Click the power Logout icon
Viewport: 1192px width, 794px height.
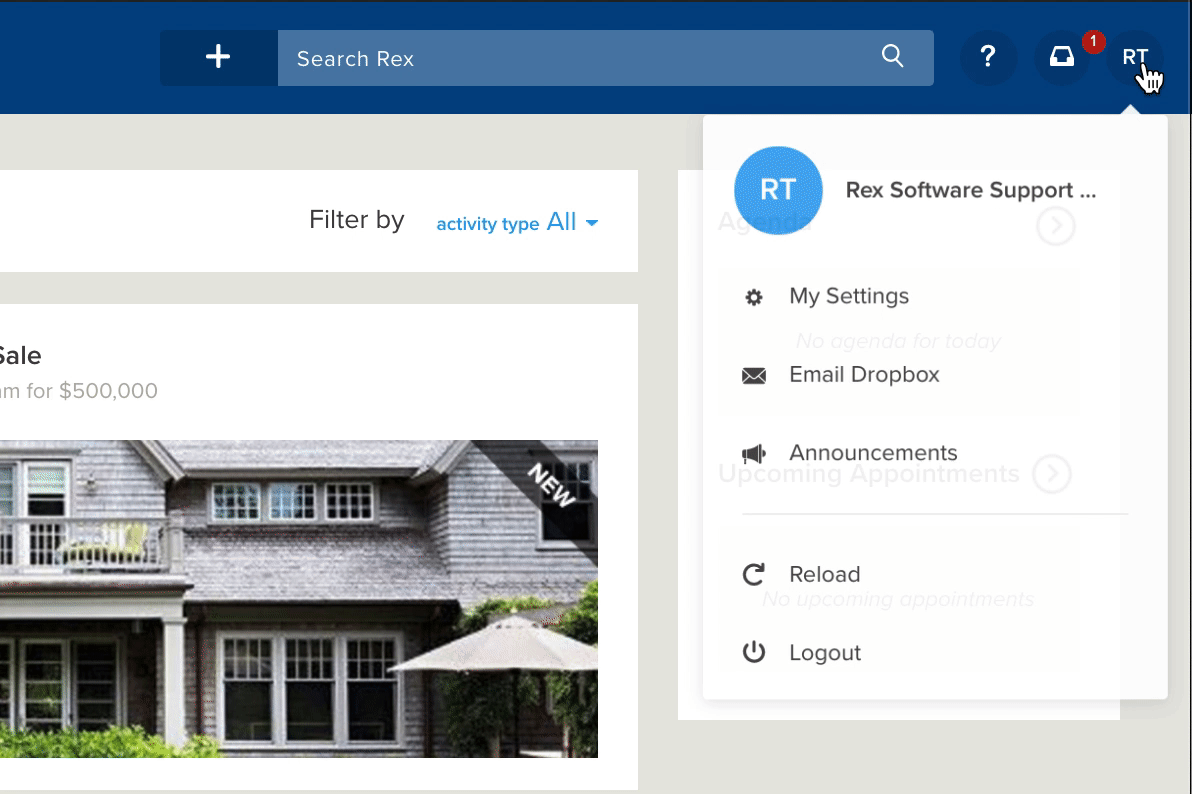753,653
